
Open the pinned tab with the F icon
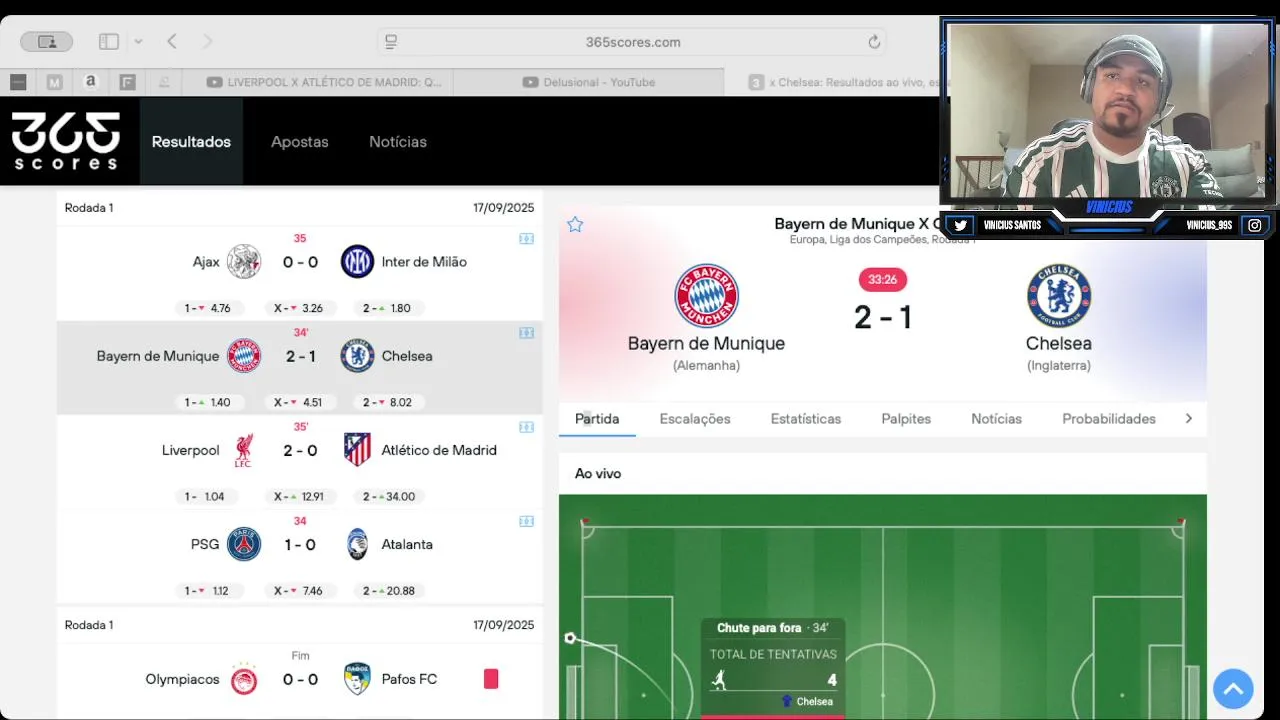(x=127, y=82)
